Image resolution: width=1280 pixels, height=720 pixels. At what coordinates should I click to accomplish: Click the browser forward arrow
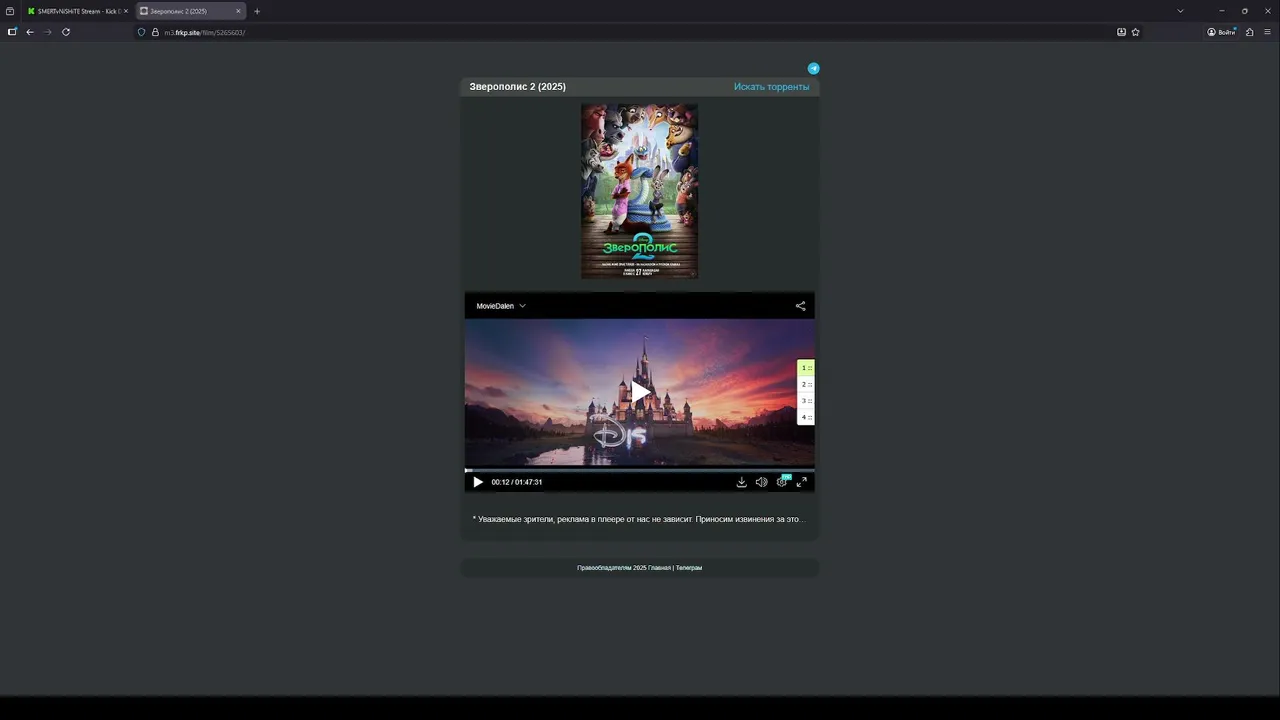tap(47, 32)
